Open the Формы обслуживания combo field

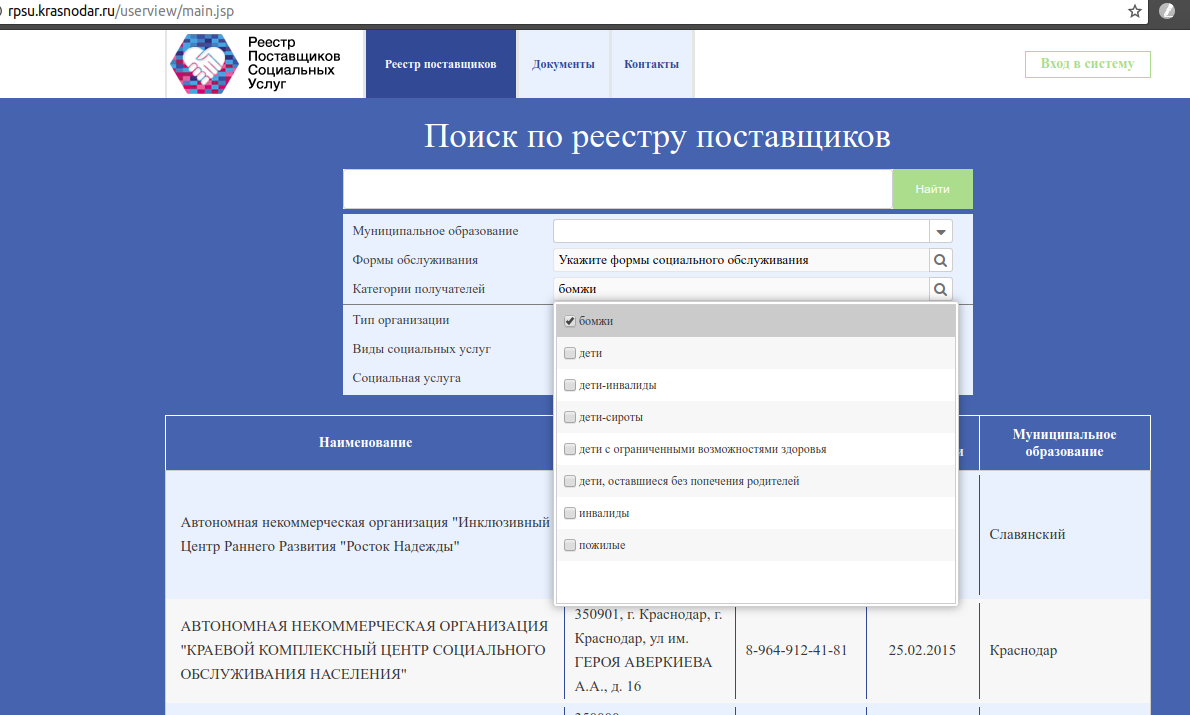point(741,260)
